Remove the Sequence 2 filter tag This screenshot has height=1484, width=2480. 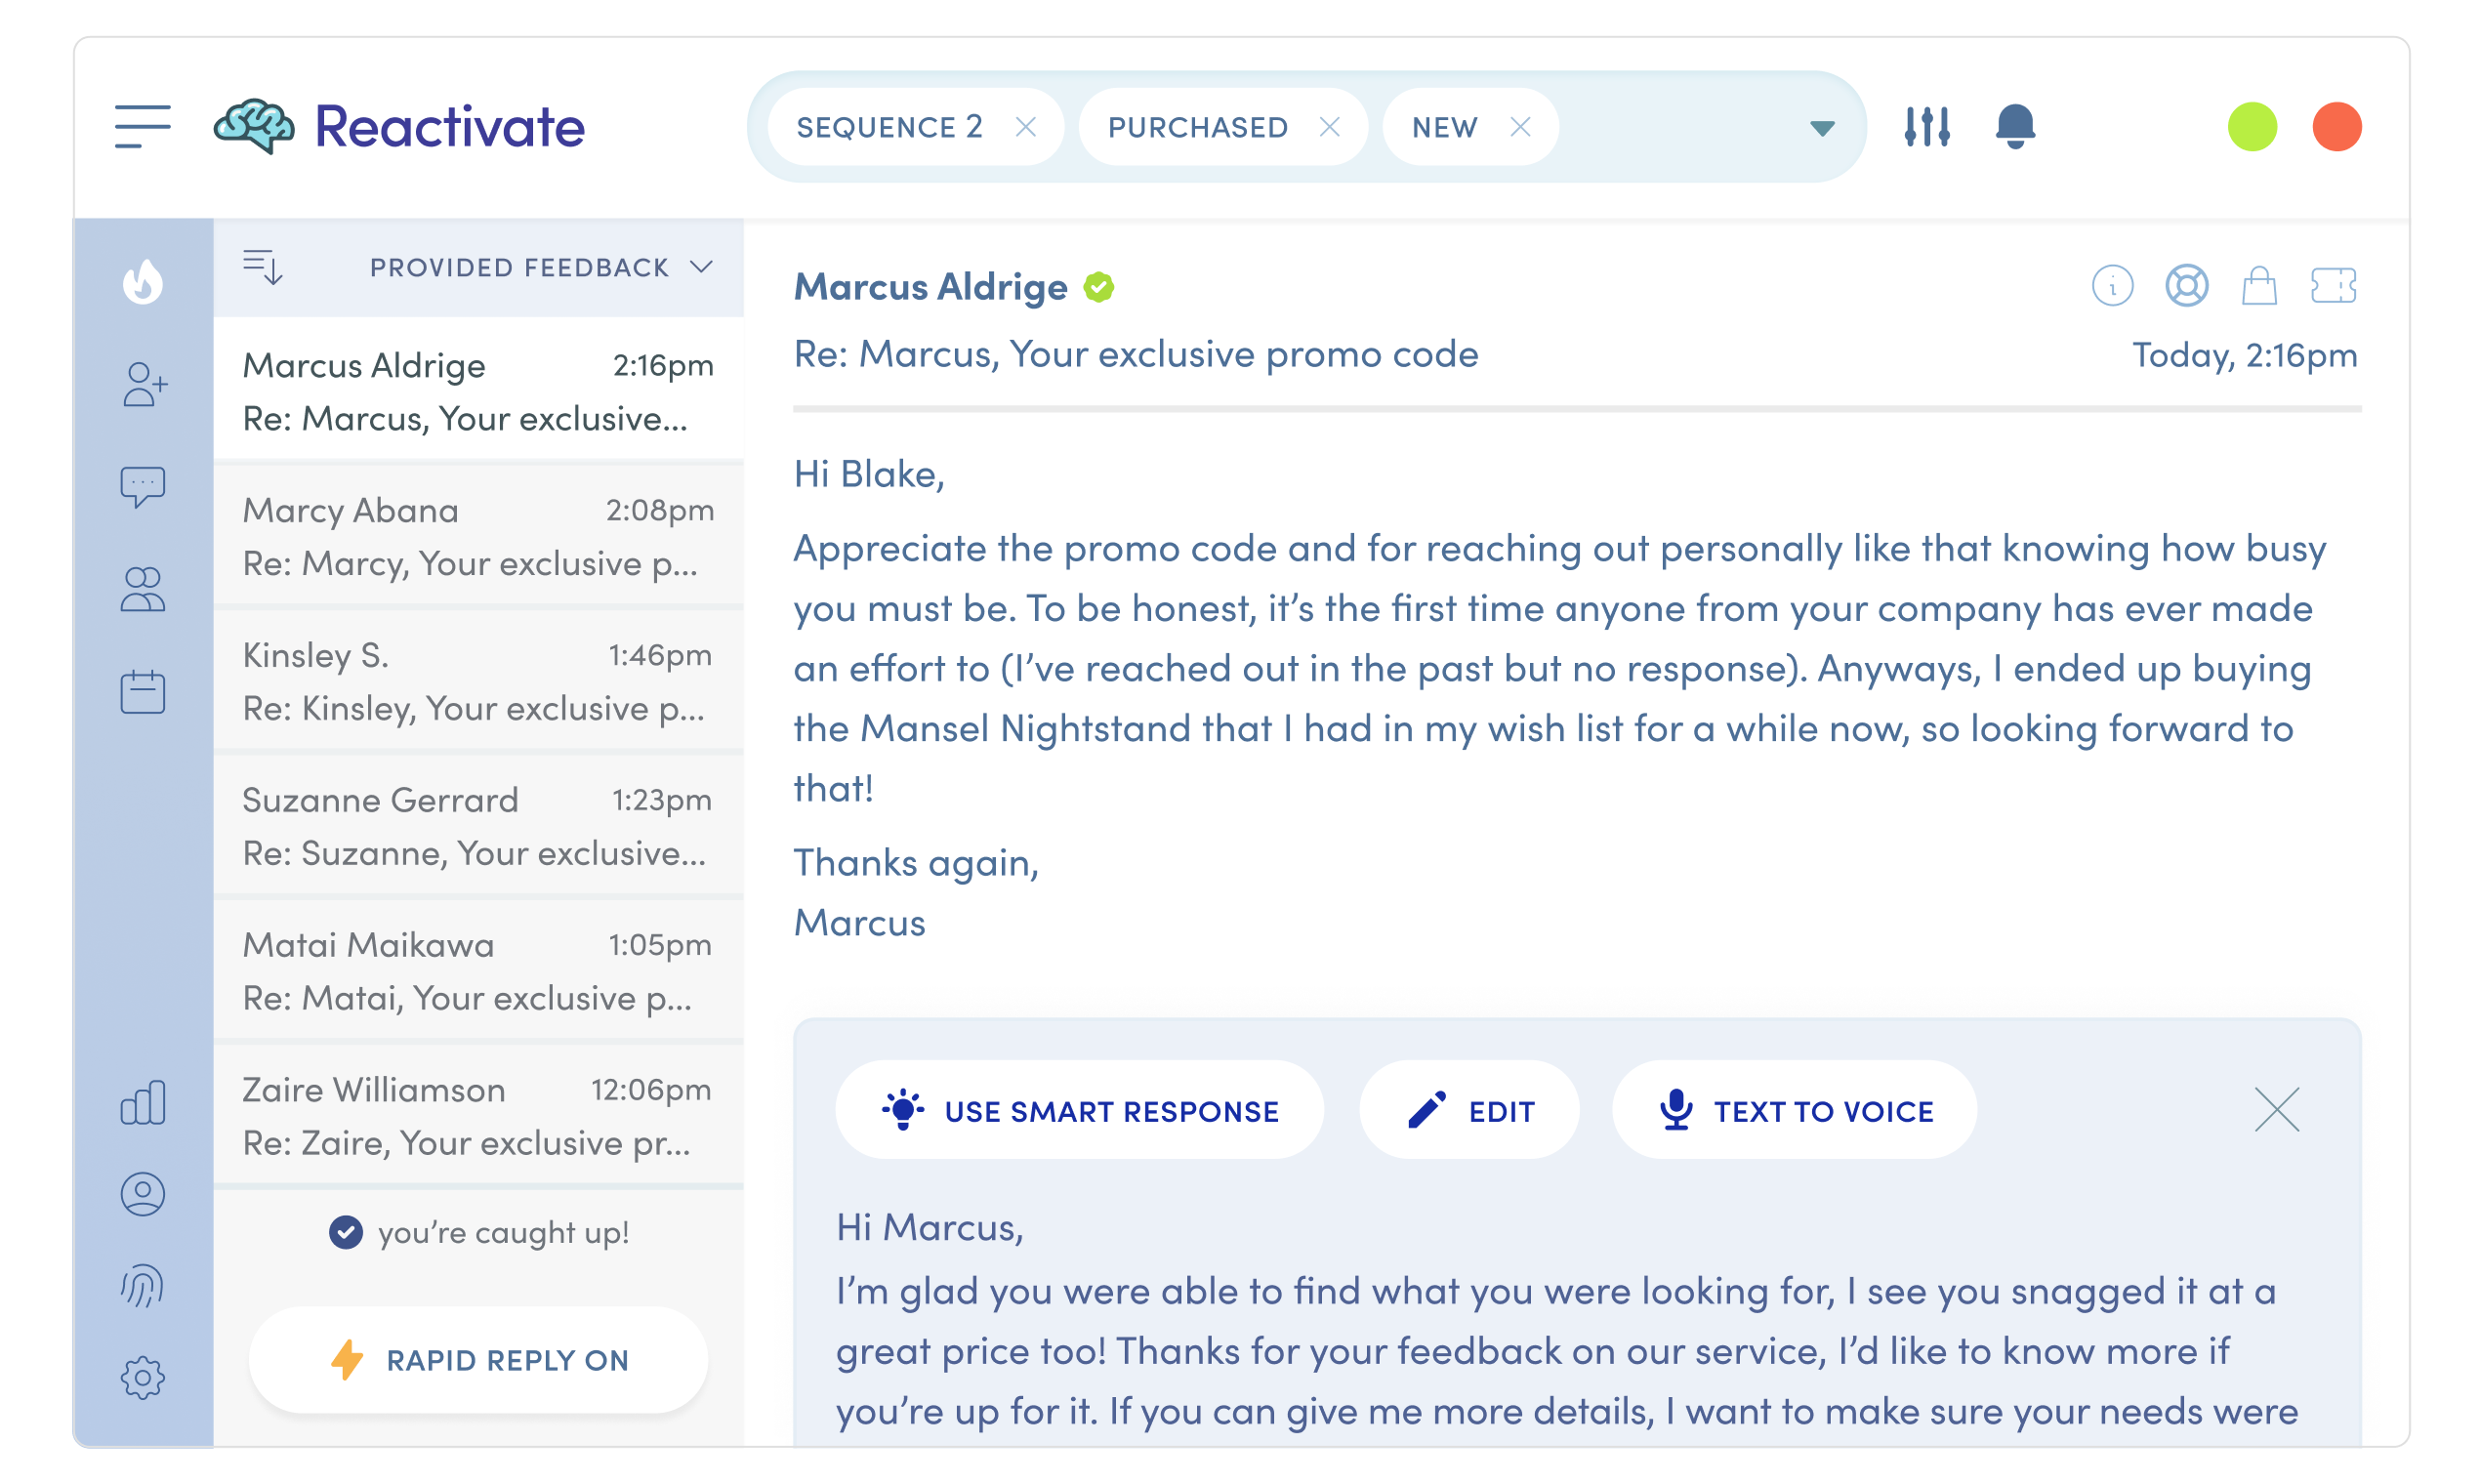point(1025,127)
